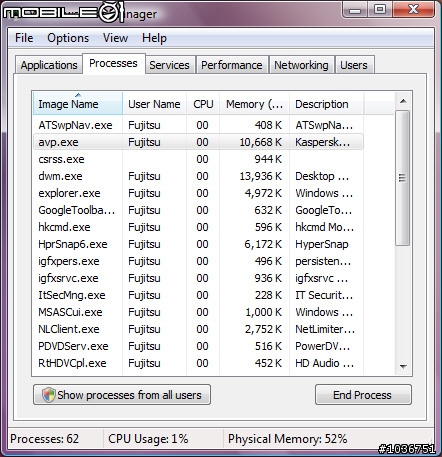Select the NLClient.exe process
Screen dimensions: 442x457
point(198,329)
